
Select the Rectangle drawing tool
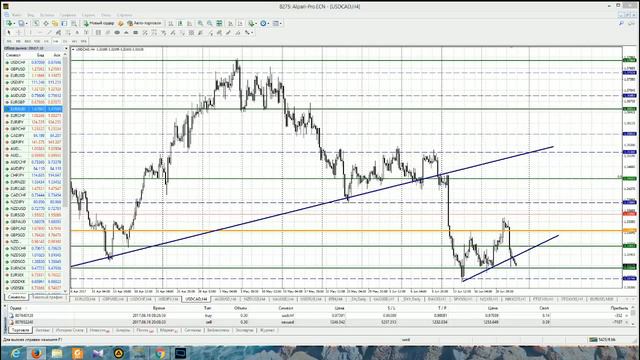pyautogui.click(x=136, y=33)
